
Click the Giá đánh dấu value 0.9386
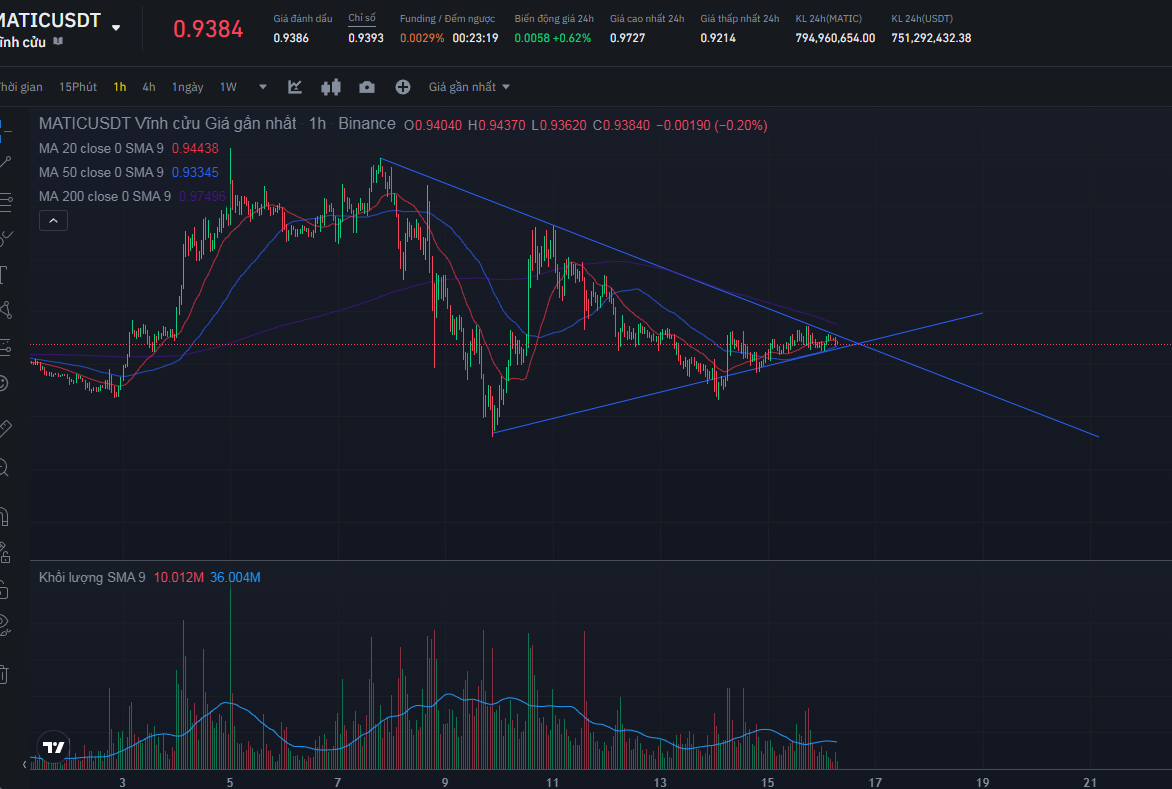[x=291, y=38]
